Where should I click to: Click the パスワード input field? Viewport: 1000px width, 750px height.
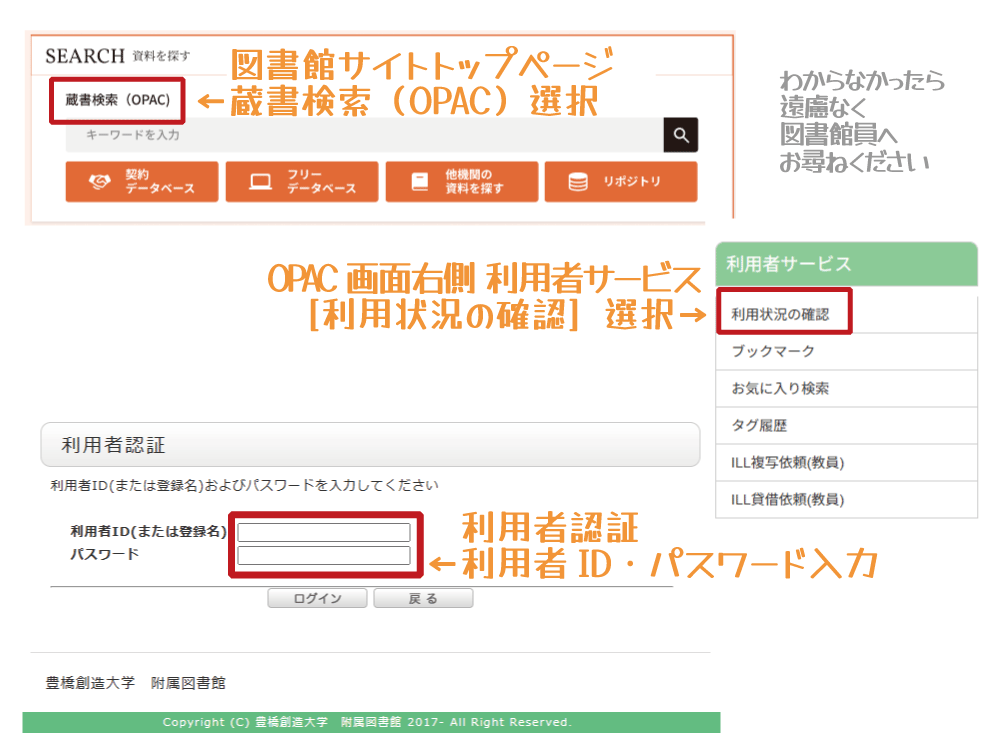[324, 555]
